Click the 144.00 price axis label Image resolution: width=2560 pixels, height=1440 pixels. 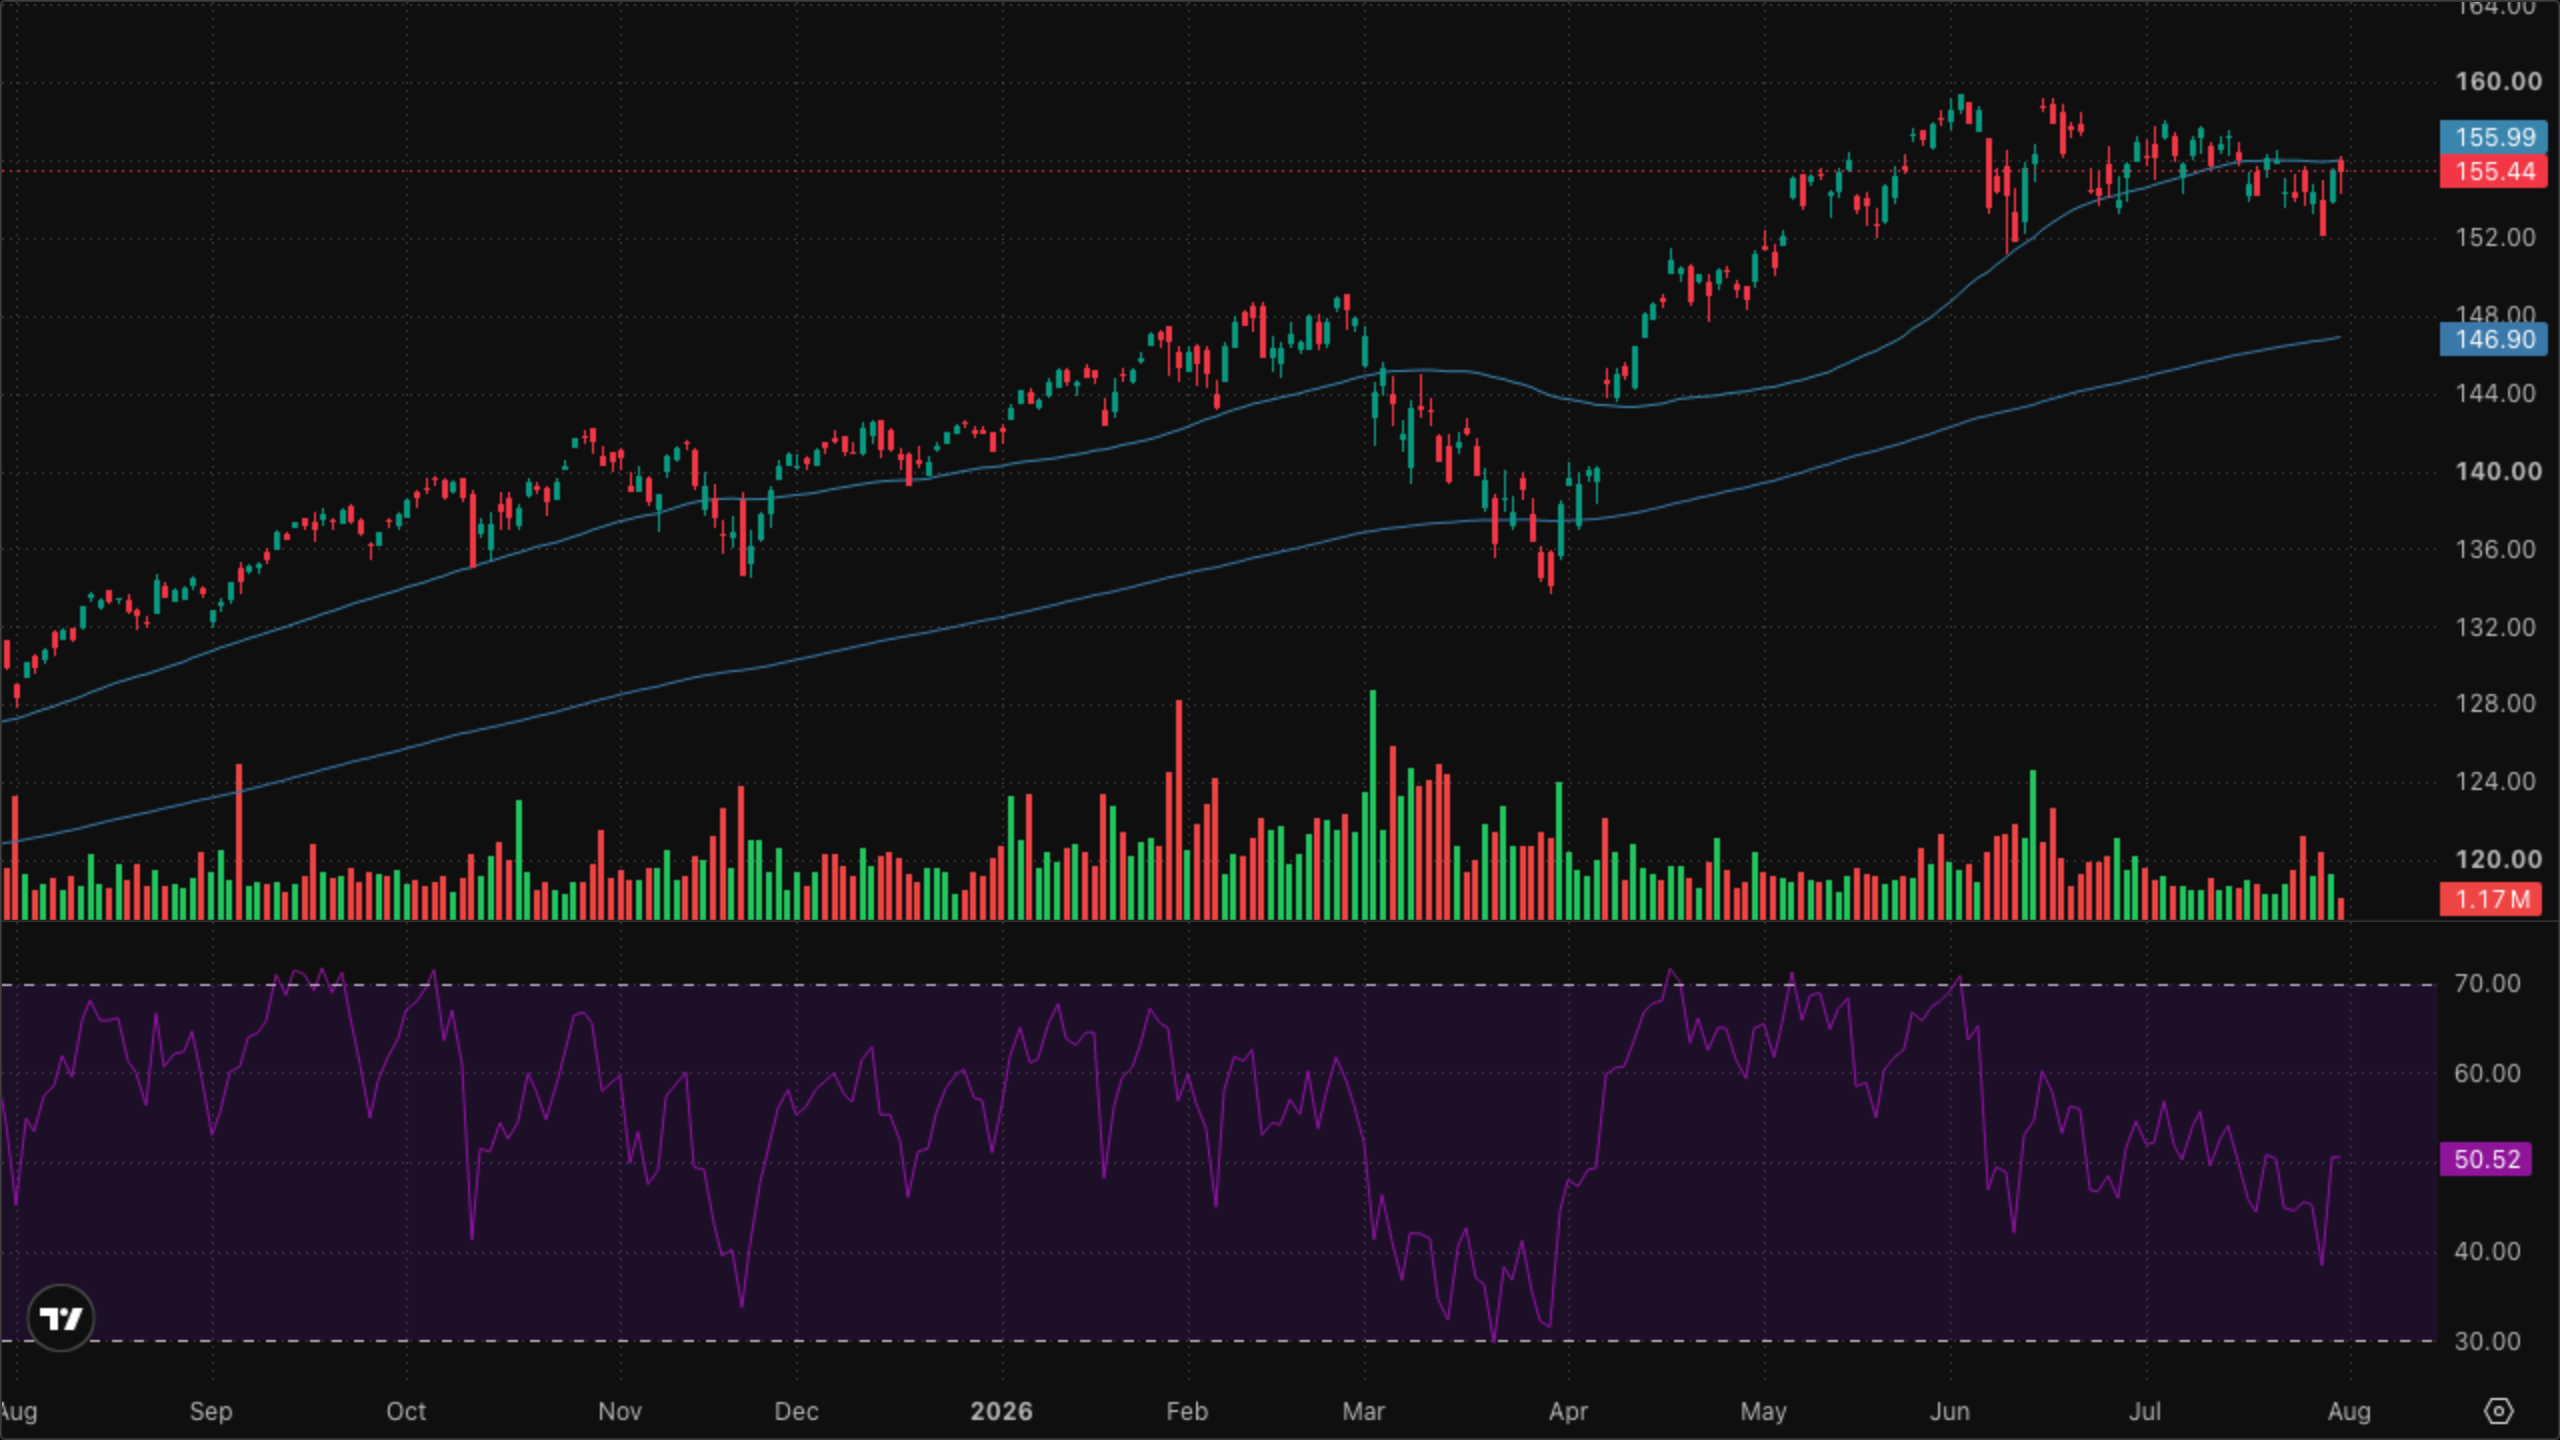pos(2495,393)
